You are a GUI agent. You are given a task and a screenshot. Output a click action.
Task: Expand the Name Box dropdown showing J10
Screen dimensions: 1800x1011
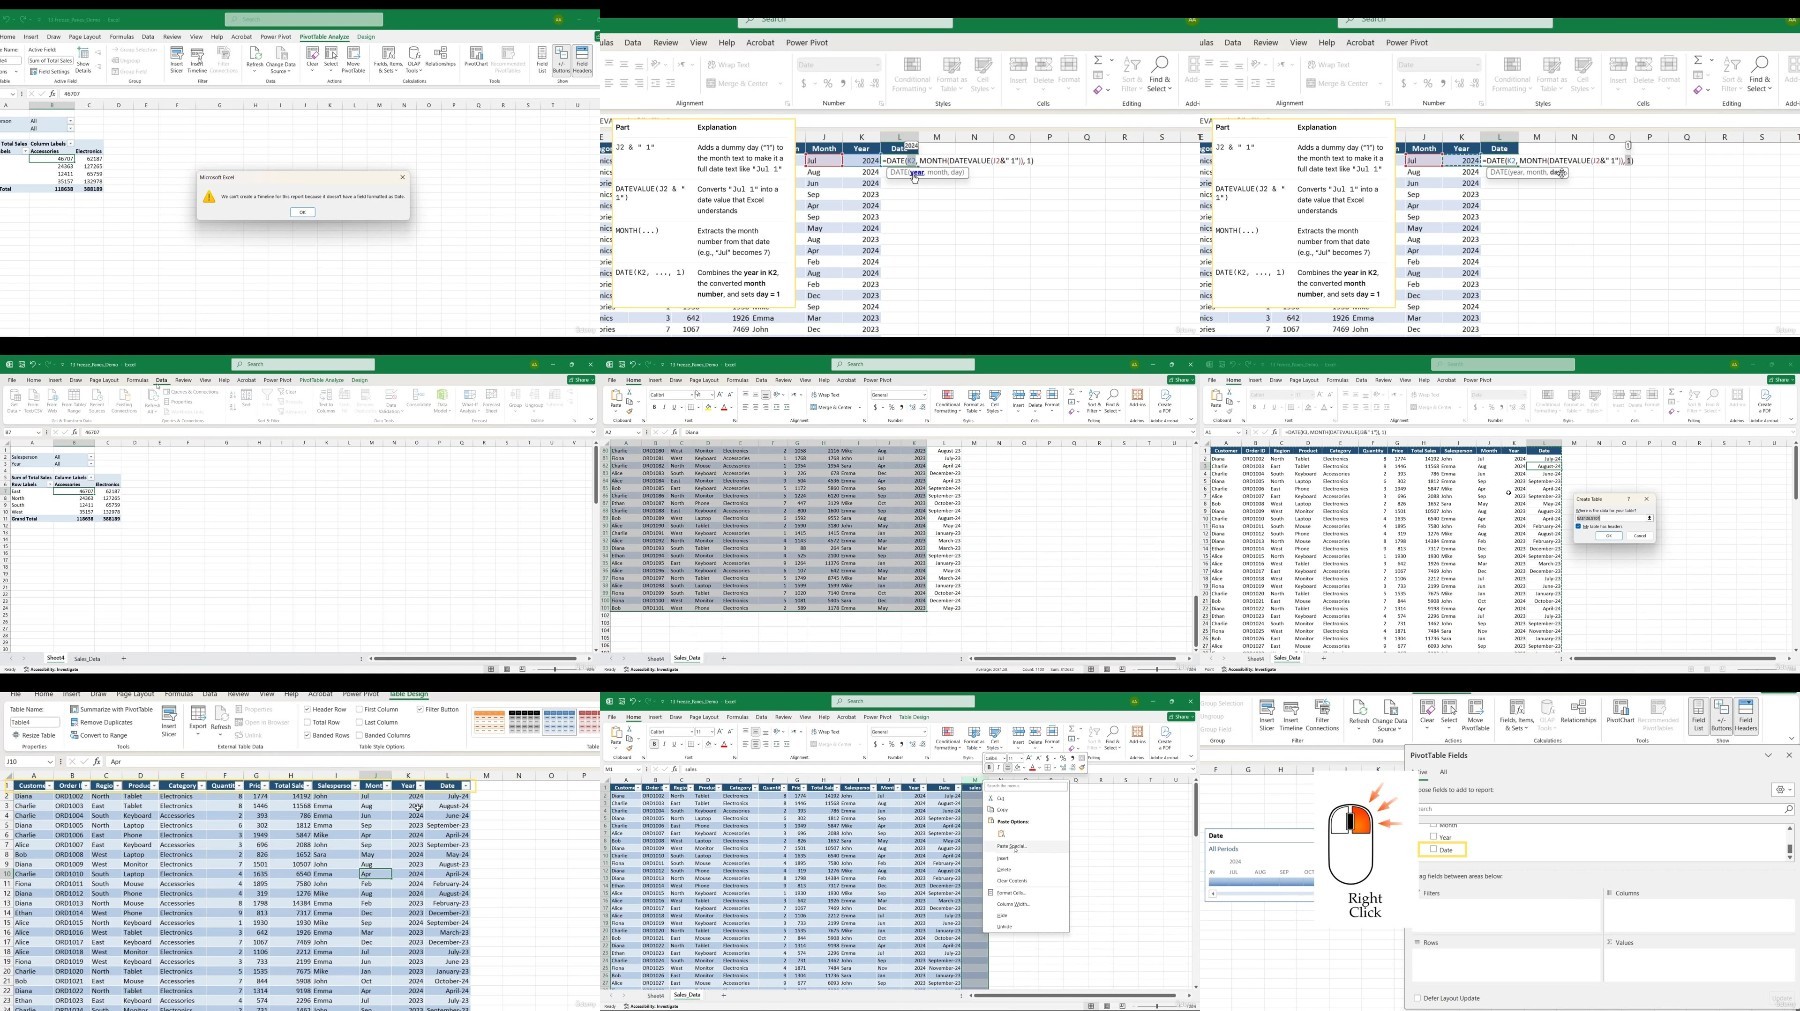click(x=51, y=762)
